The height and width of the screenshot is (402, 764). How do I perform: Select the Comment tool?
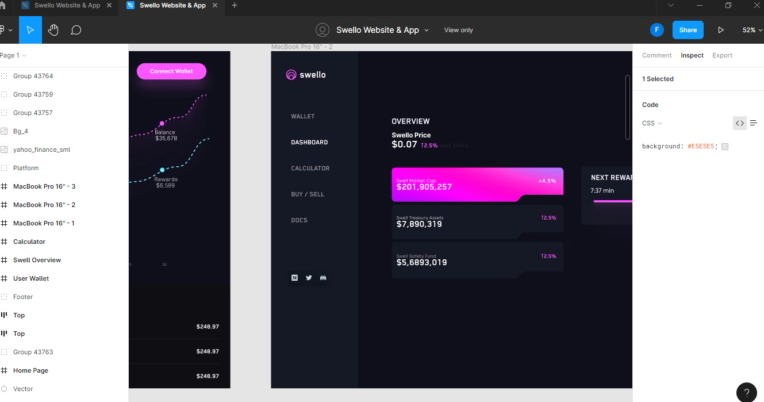coord(76,30)
